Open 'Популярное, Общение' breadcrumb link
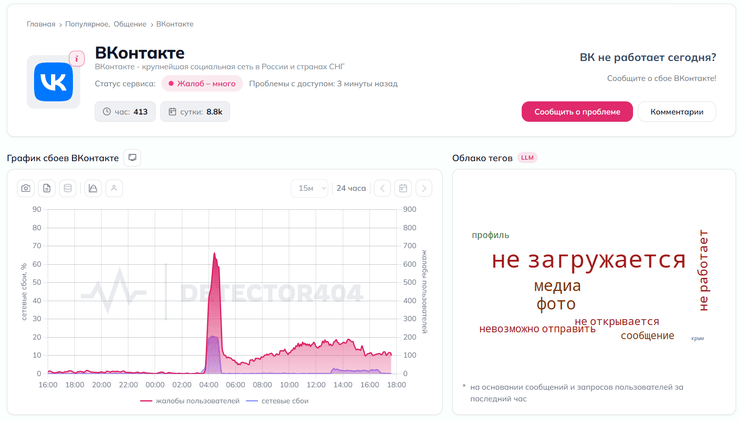This screenshot has height=422, width=740. tap(106, 24)
